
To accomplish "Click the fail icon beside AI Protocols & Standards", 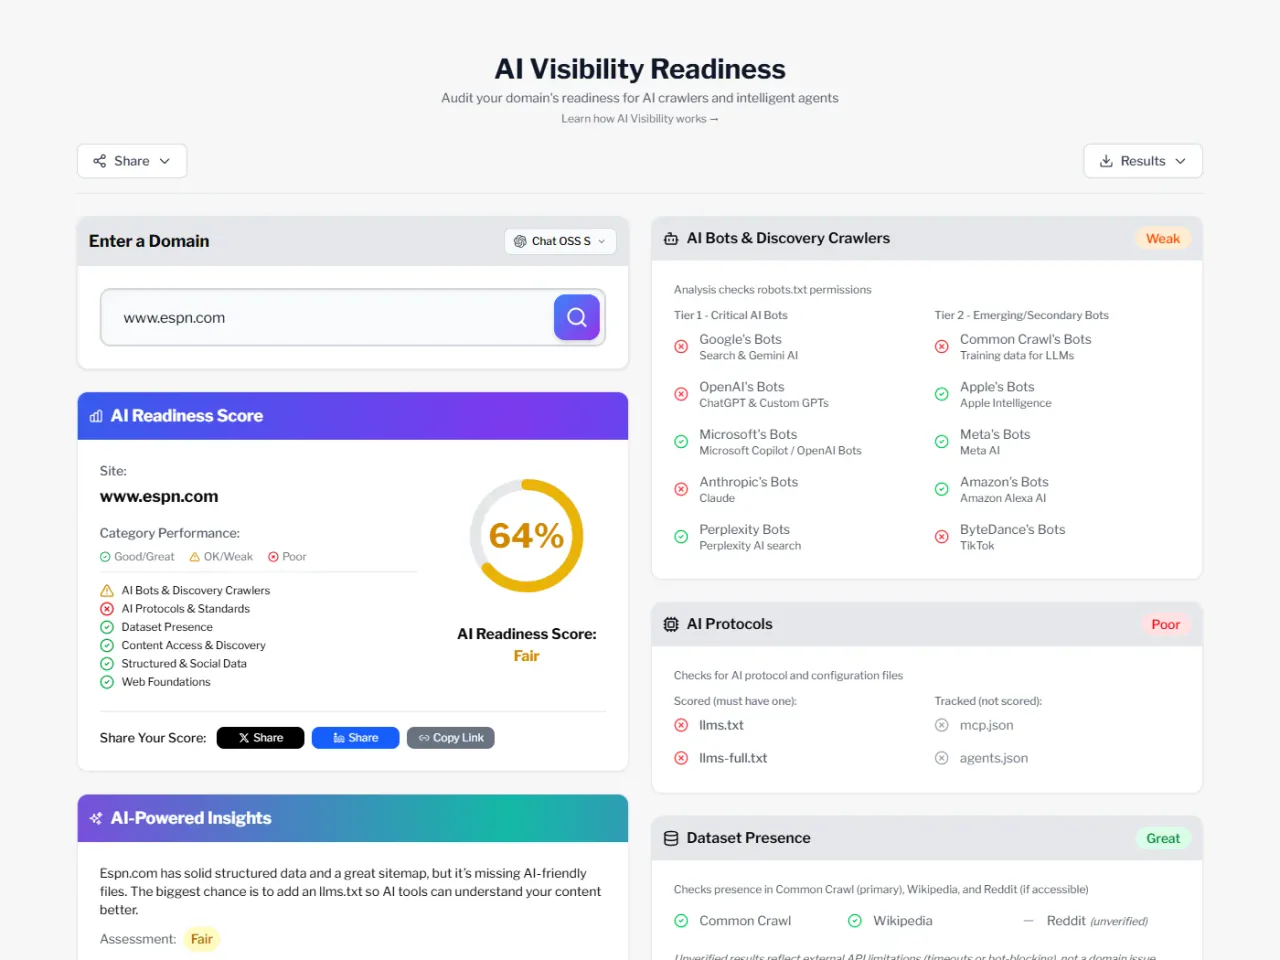I will [x=107, y=609].
